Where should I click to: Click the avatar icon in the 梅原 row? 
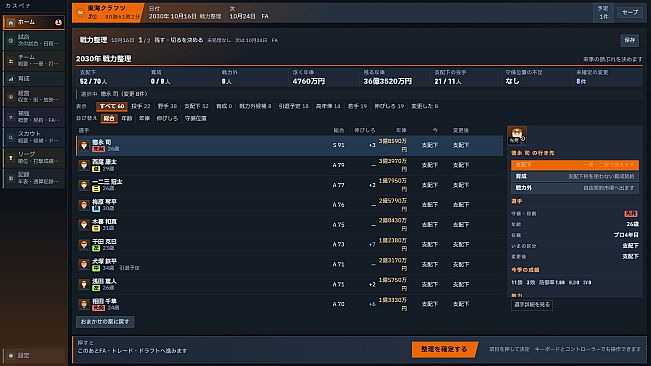click(84, 205)
